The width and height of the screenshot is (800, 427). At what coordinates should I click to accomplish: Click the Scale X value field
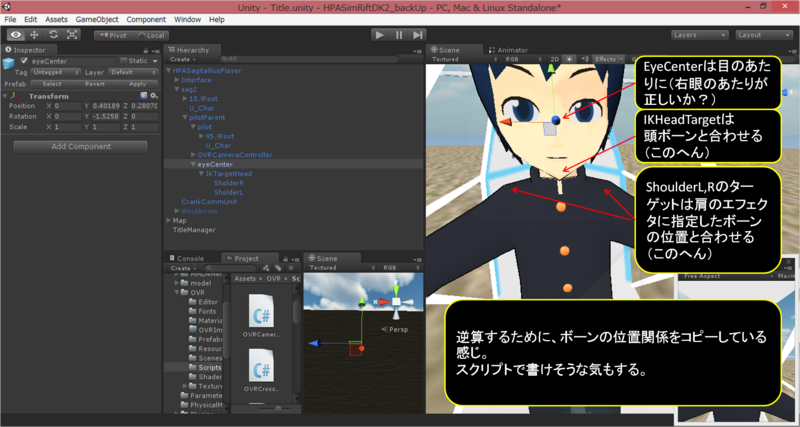tap(67, 127)
